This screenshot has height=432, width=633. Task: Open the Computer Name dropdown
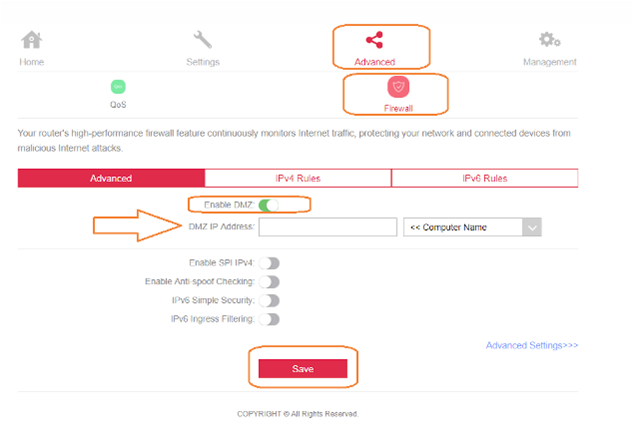tap(472, 227)
